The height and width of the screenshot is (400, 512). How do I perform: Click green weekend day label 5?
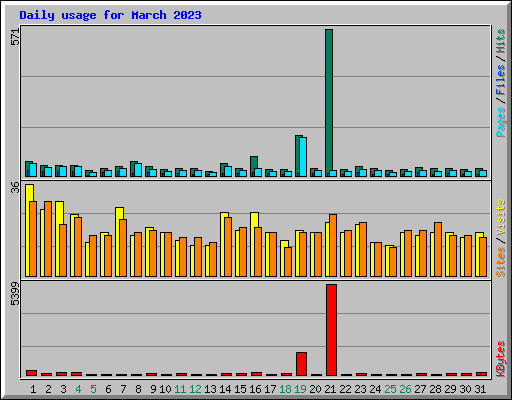coord(93,389)
